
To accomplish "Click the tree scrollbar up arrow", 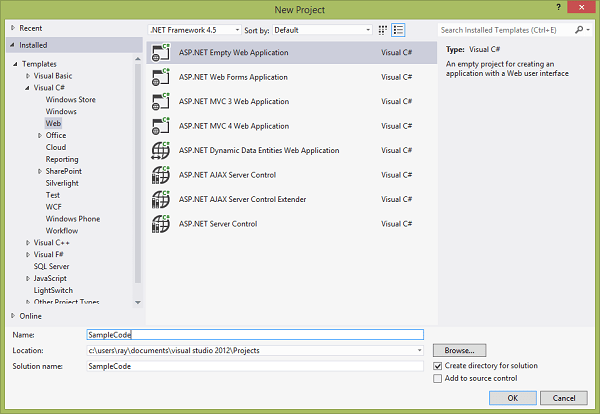I will 138,59.
